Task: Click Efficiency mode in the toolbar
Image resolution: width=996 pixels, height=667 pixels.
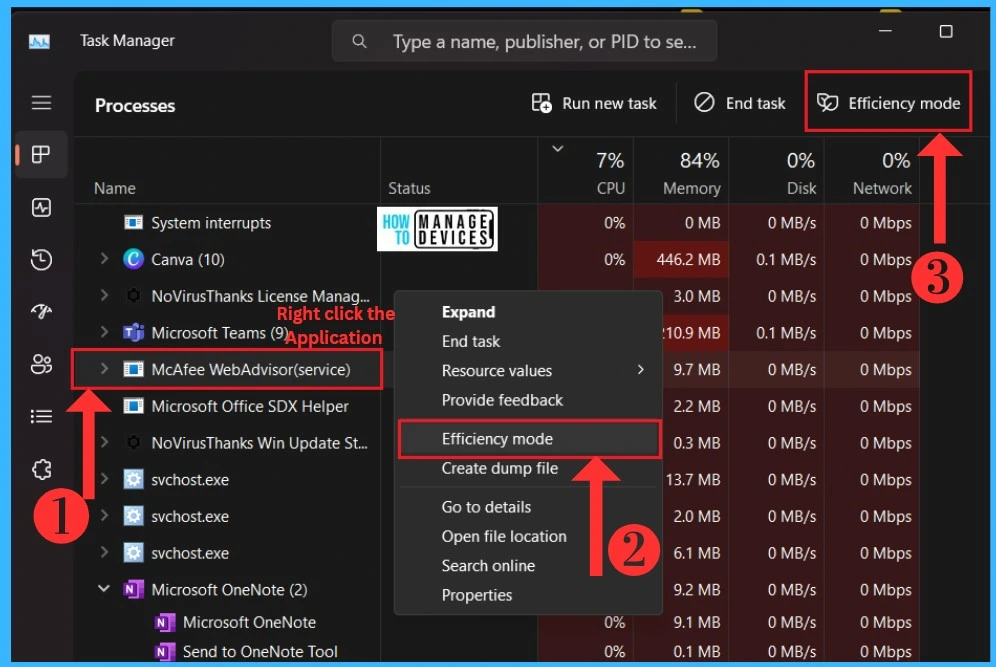Action: (888, 103)
